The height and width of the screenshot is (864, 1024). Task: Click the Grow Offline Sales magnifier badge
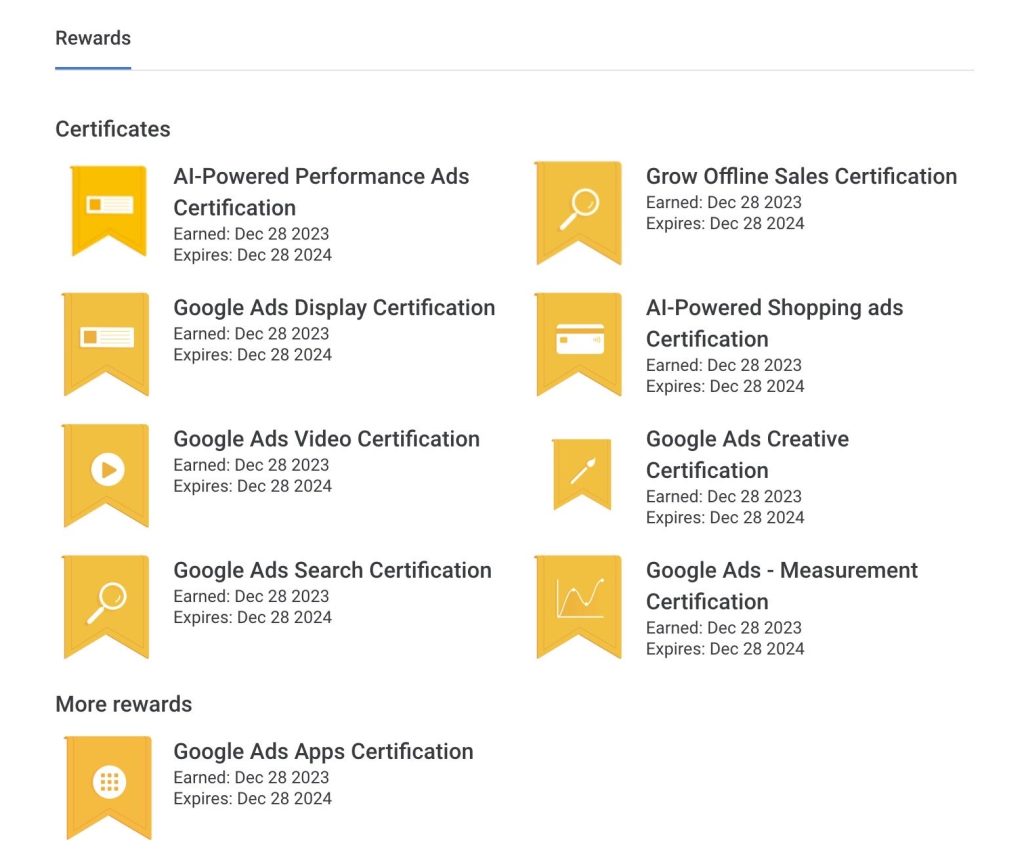tap(579, 213)
